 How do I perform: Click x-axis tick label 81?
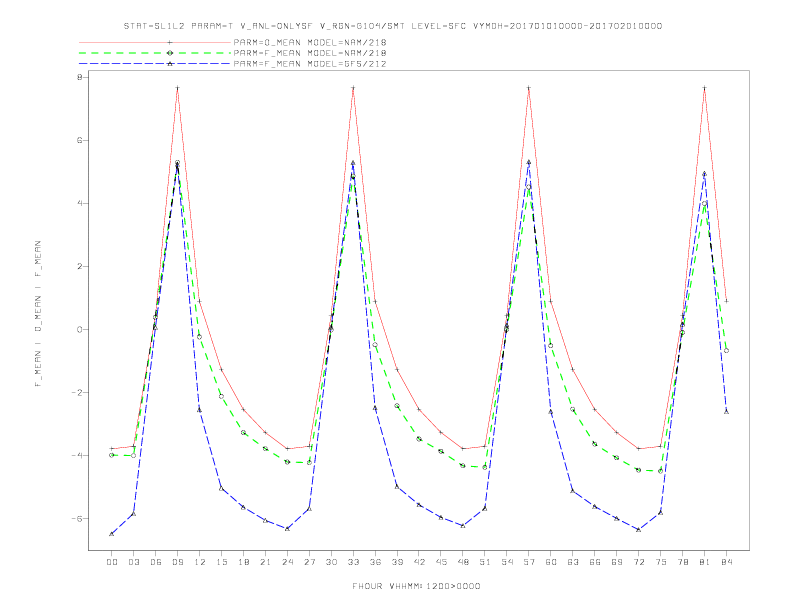click(x=705, y=562)
